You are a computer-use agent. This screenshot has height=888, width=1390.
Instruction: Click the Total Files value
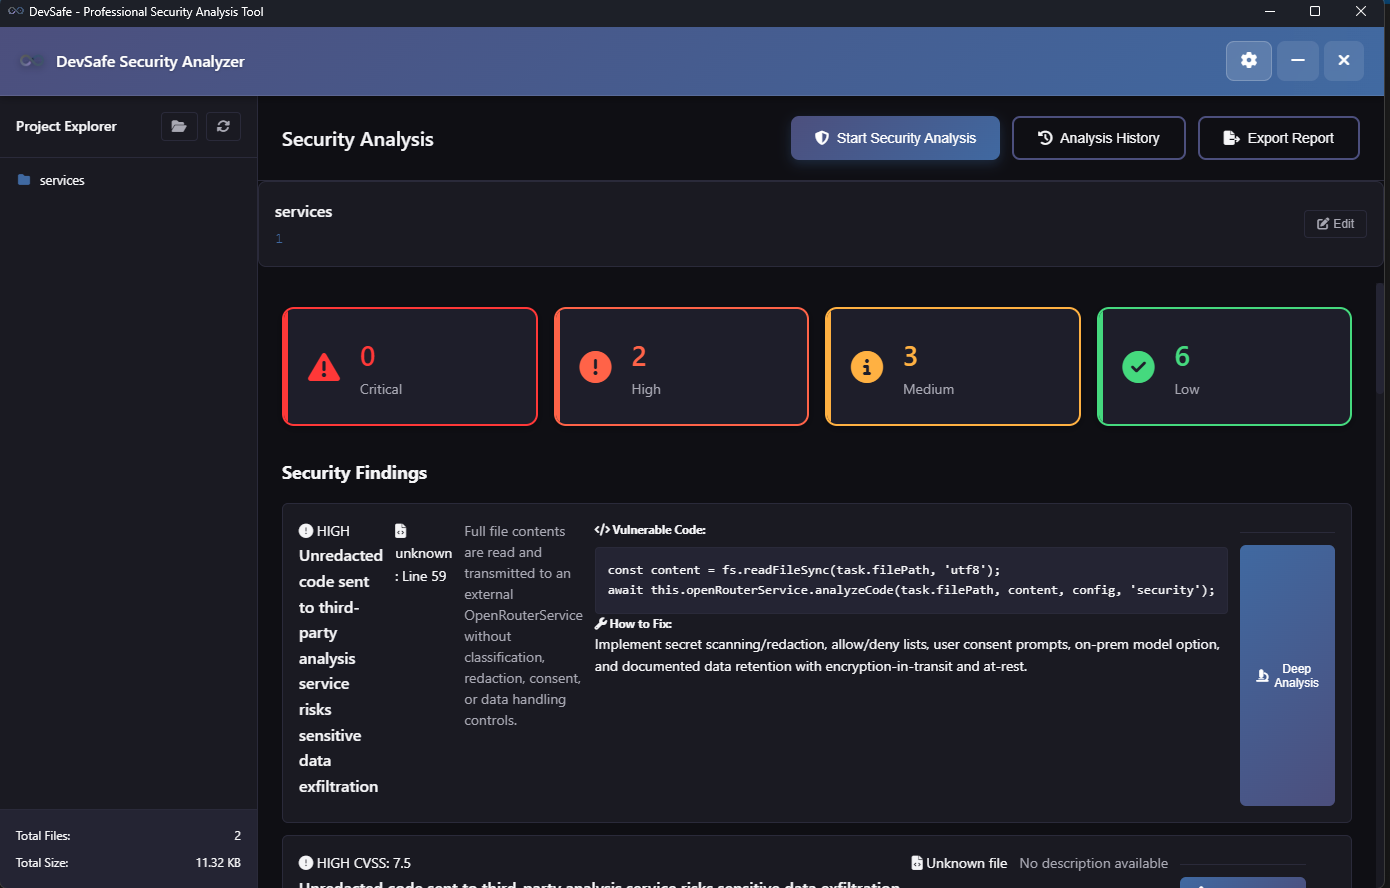237,835
